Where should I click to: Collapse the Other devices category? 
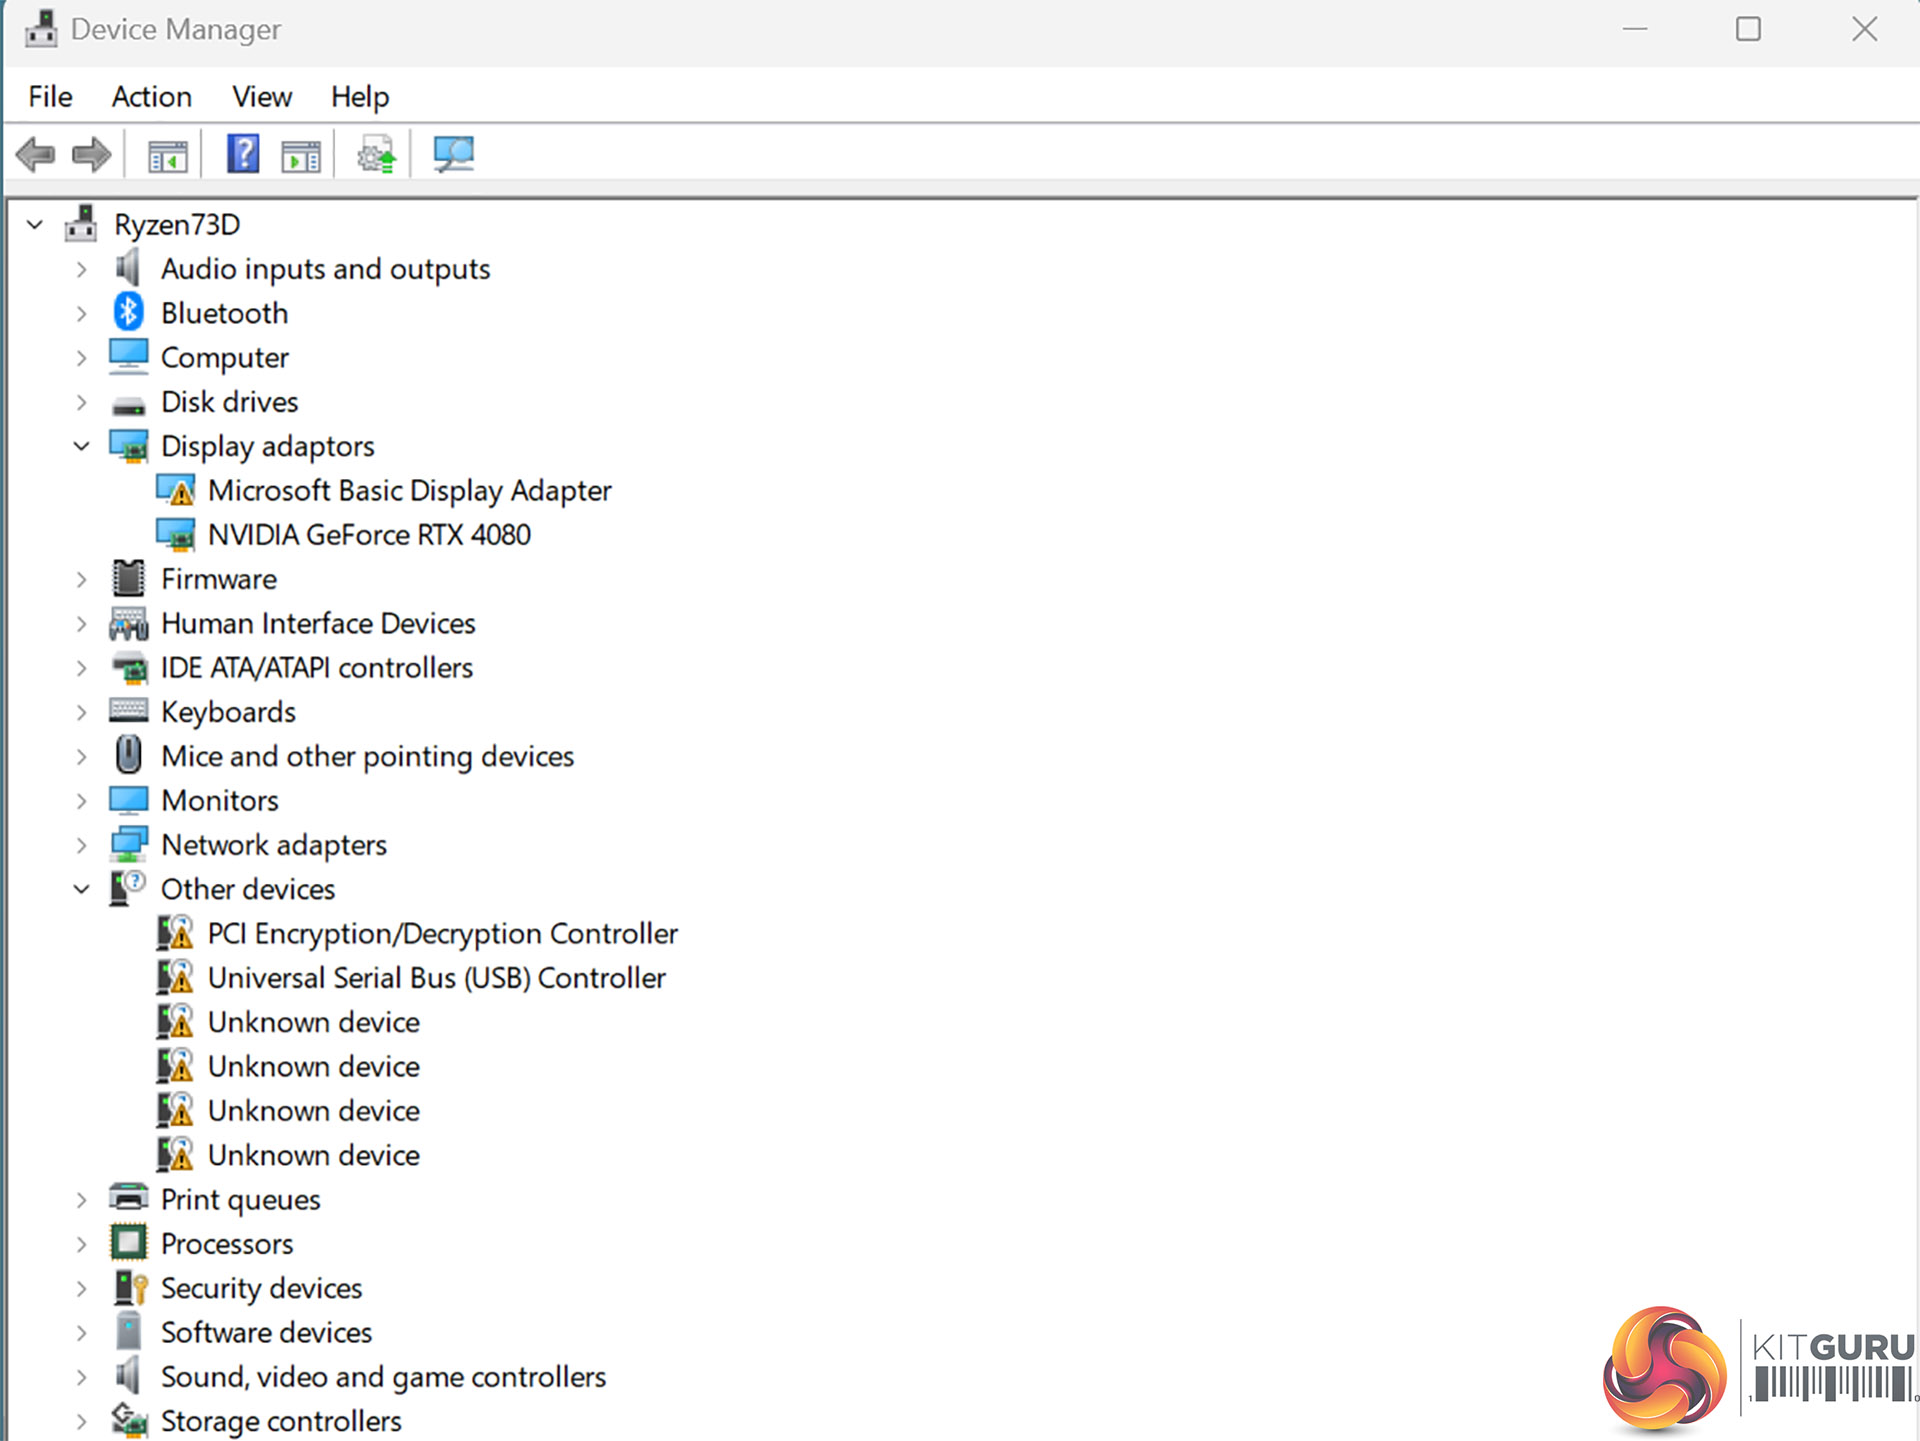pyautogui.click(x=82, y=889)
